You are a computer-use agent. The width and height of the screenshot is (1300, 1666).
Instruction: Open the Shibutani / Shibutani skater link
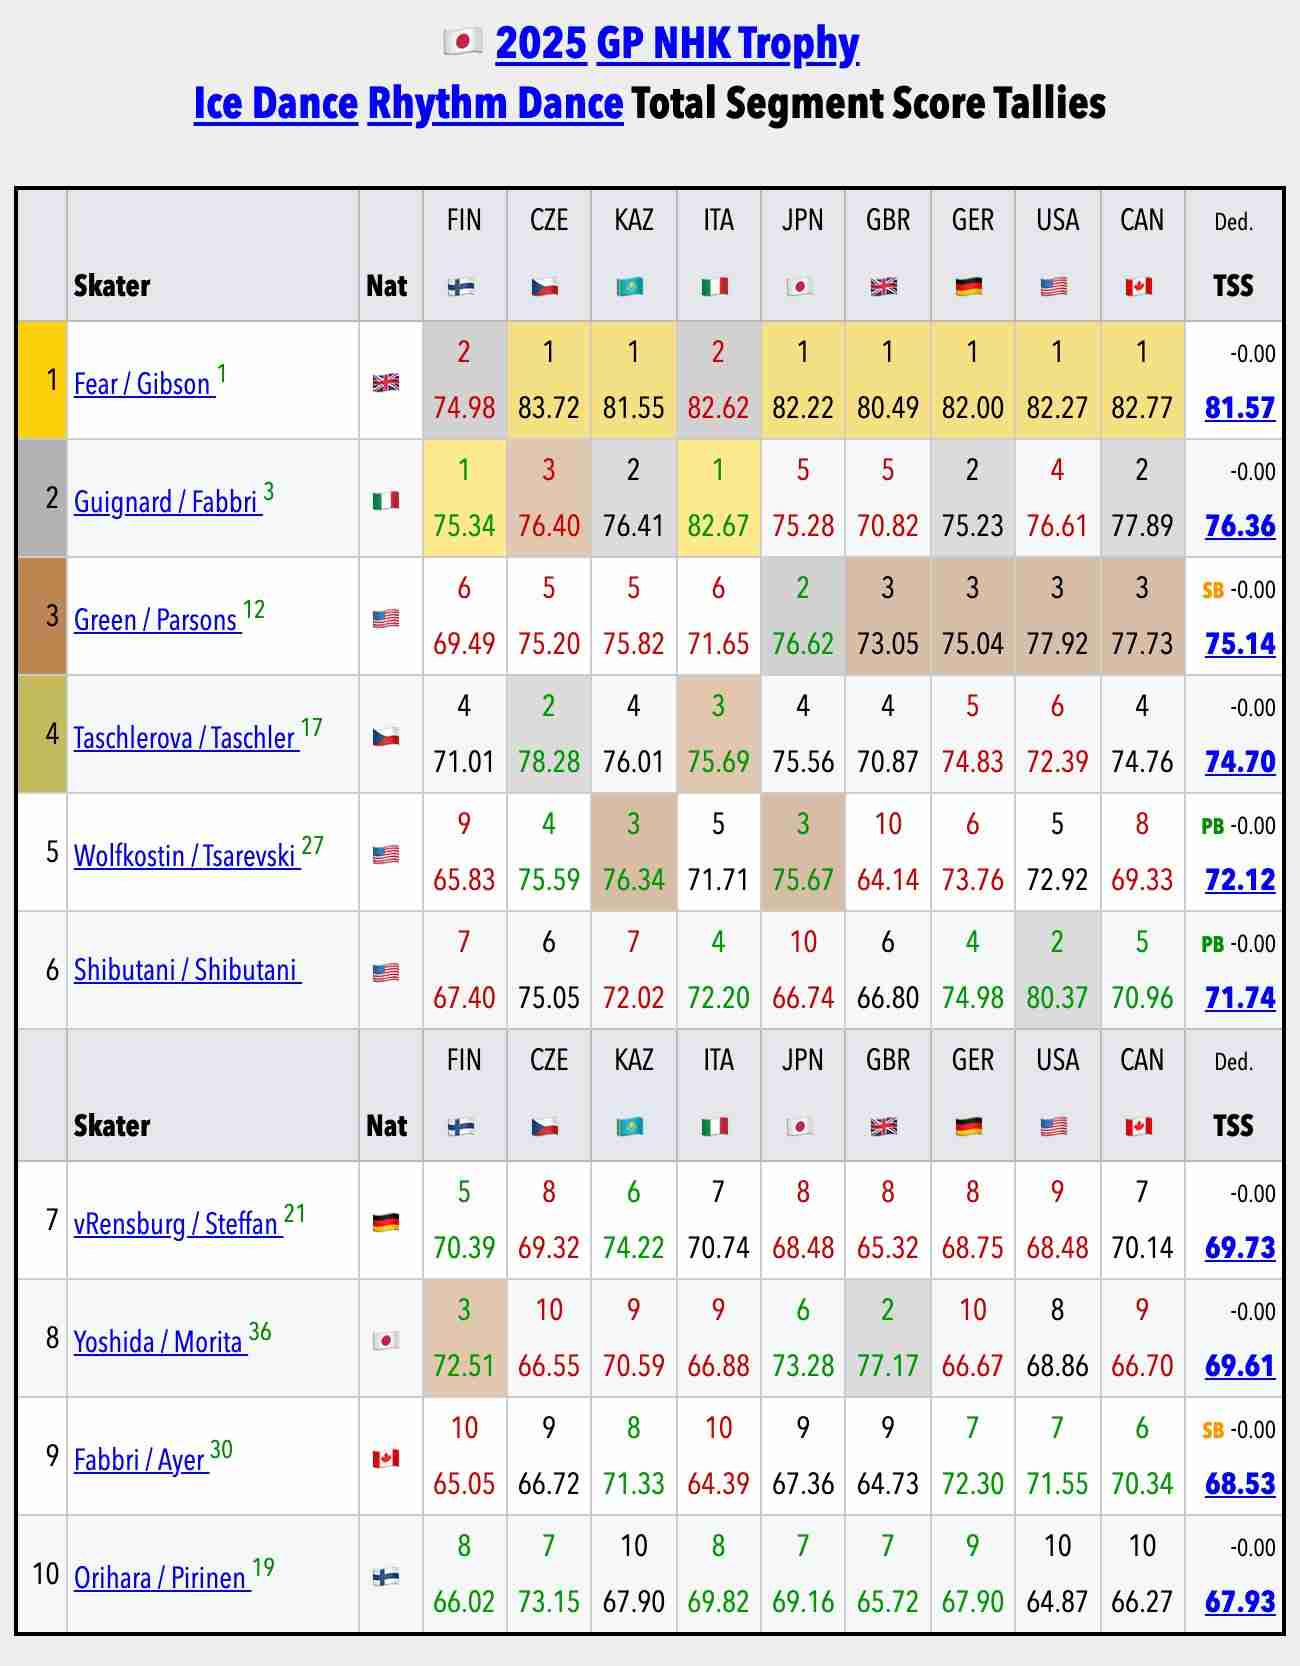[187, 970]
